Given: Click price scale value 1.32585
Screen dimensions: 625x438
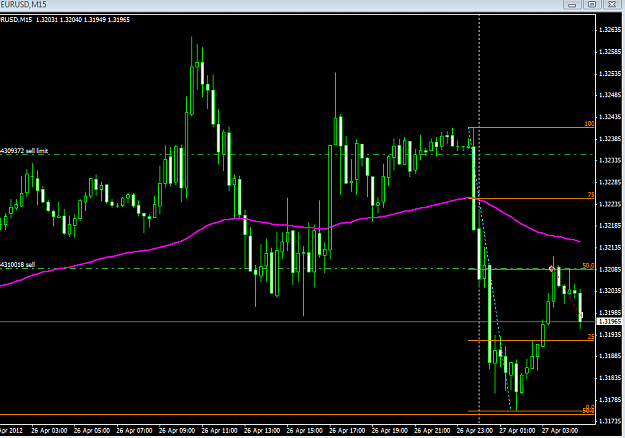Looking at the screenshot, I should (x=610, y=52).
